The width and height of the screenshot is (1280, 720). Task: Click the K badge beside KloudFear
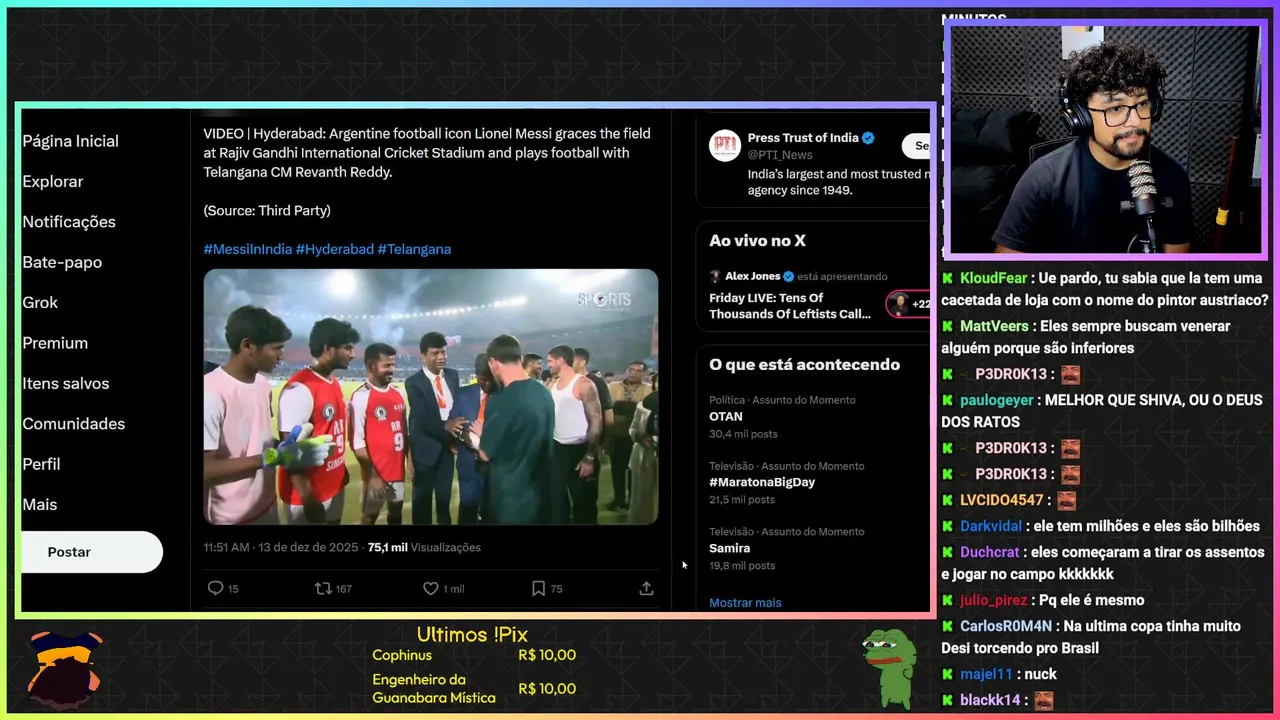[947, 279]
